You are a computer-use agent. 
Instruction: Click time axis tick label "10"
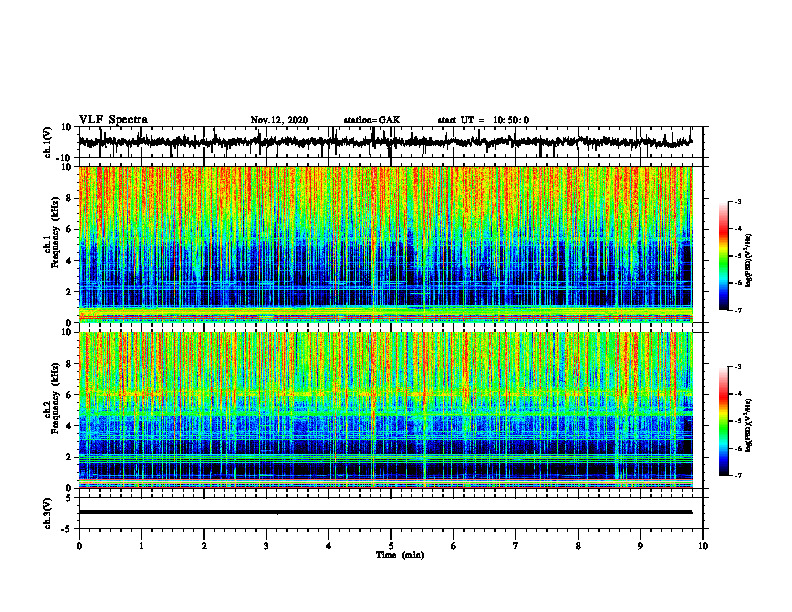(x=703, y=546)
